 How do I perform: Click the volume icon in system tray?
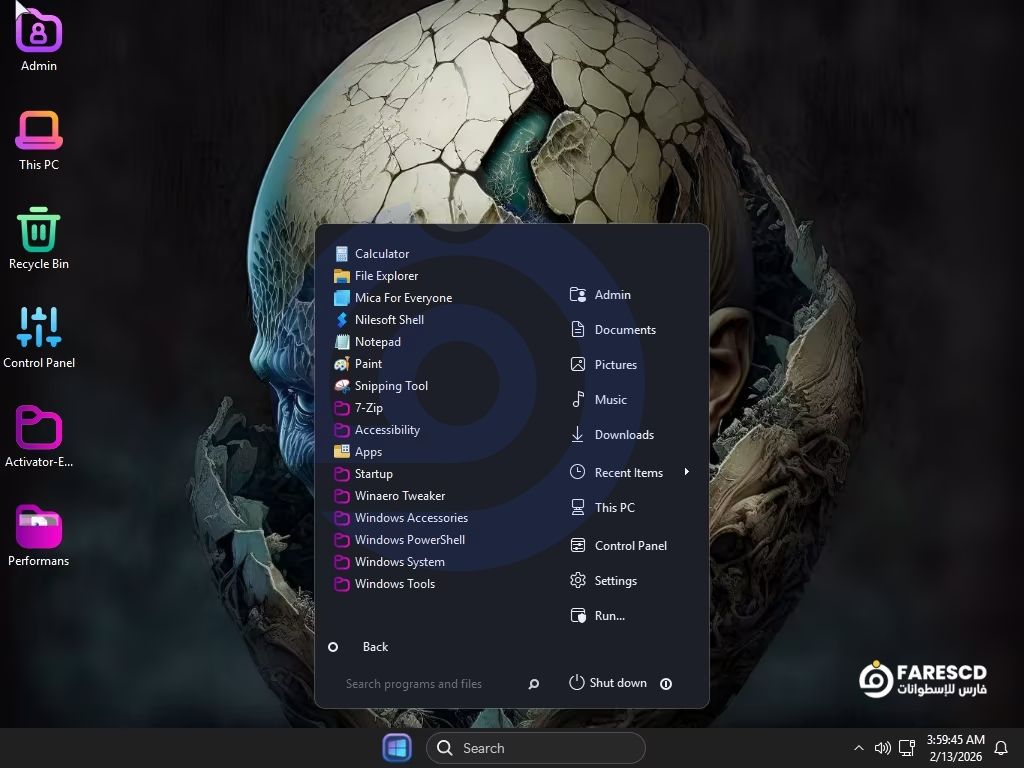pyautogui.click(x=882, y=748)
